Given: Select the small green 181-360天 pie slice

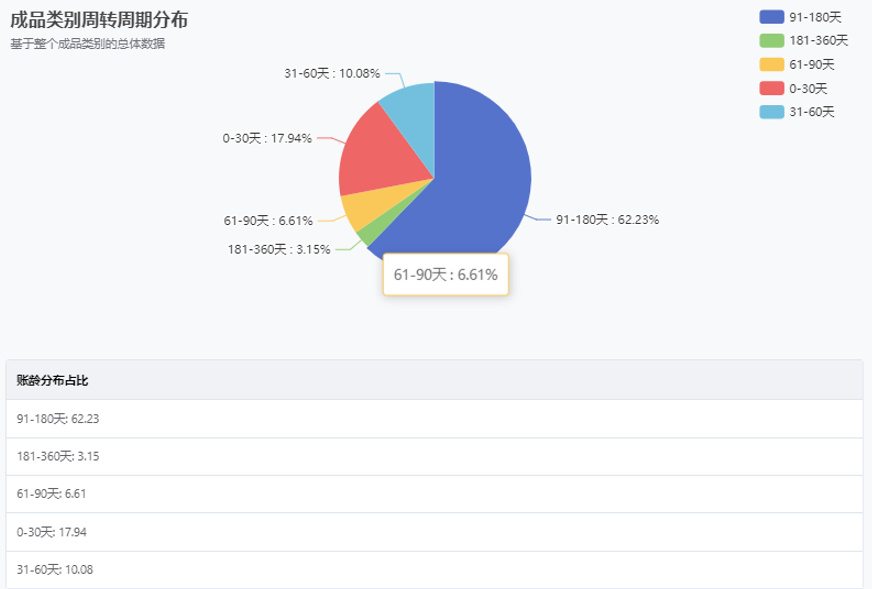Looking at the screenshot, I should 366,236.
